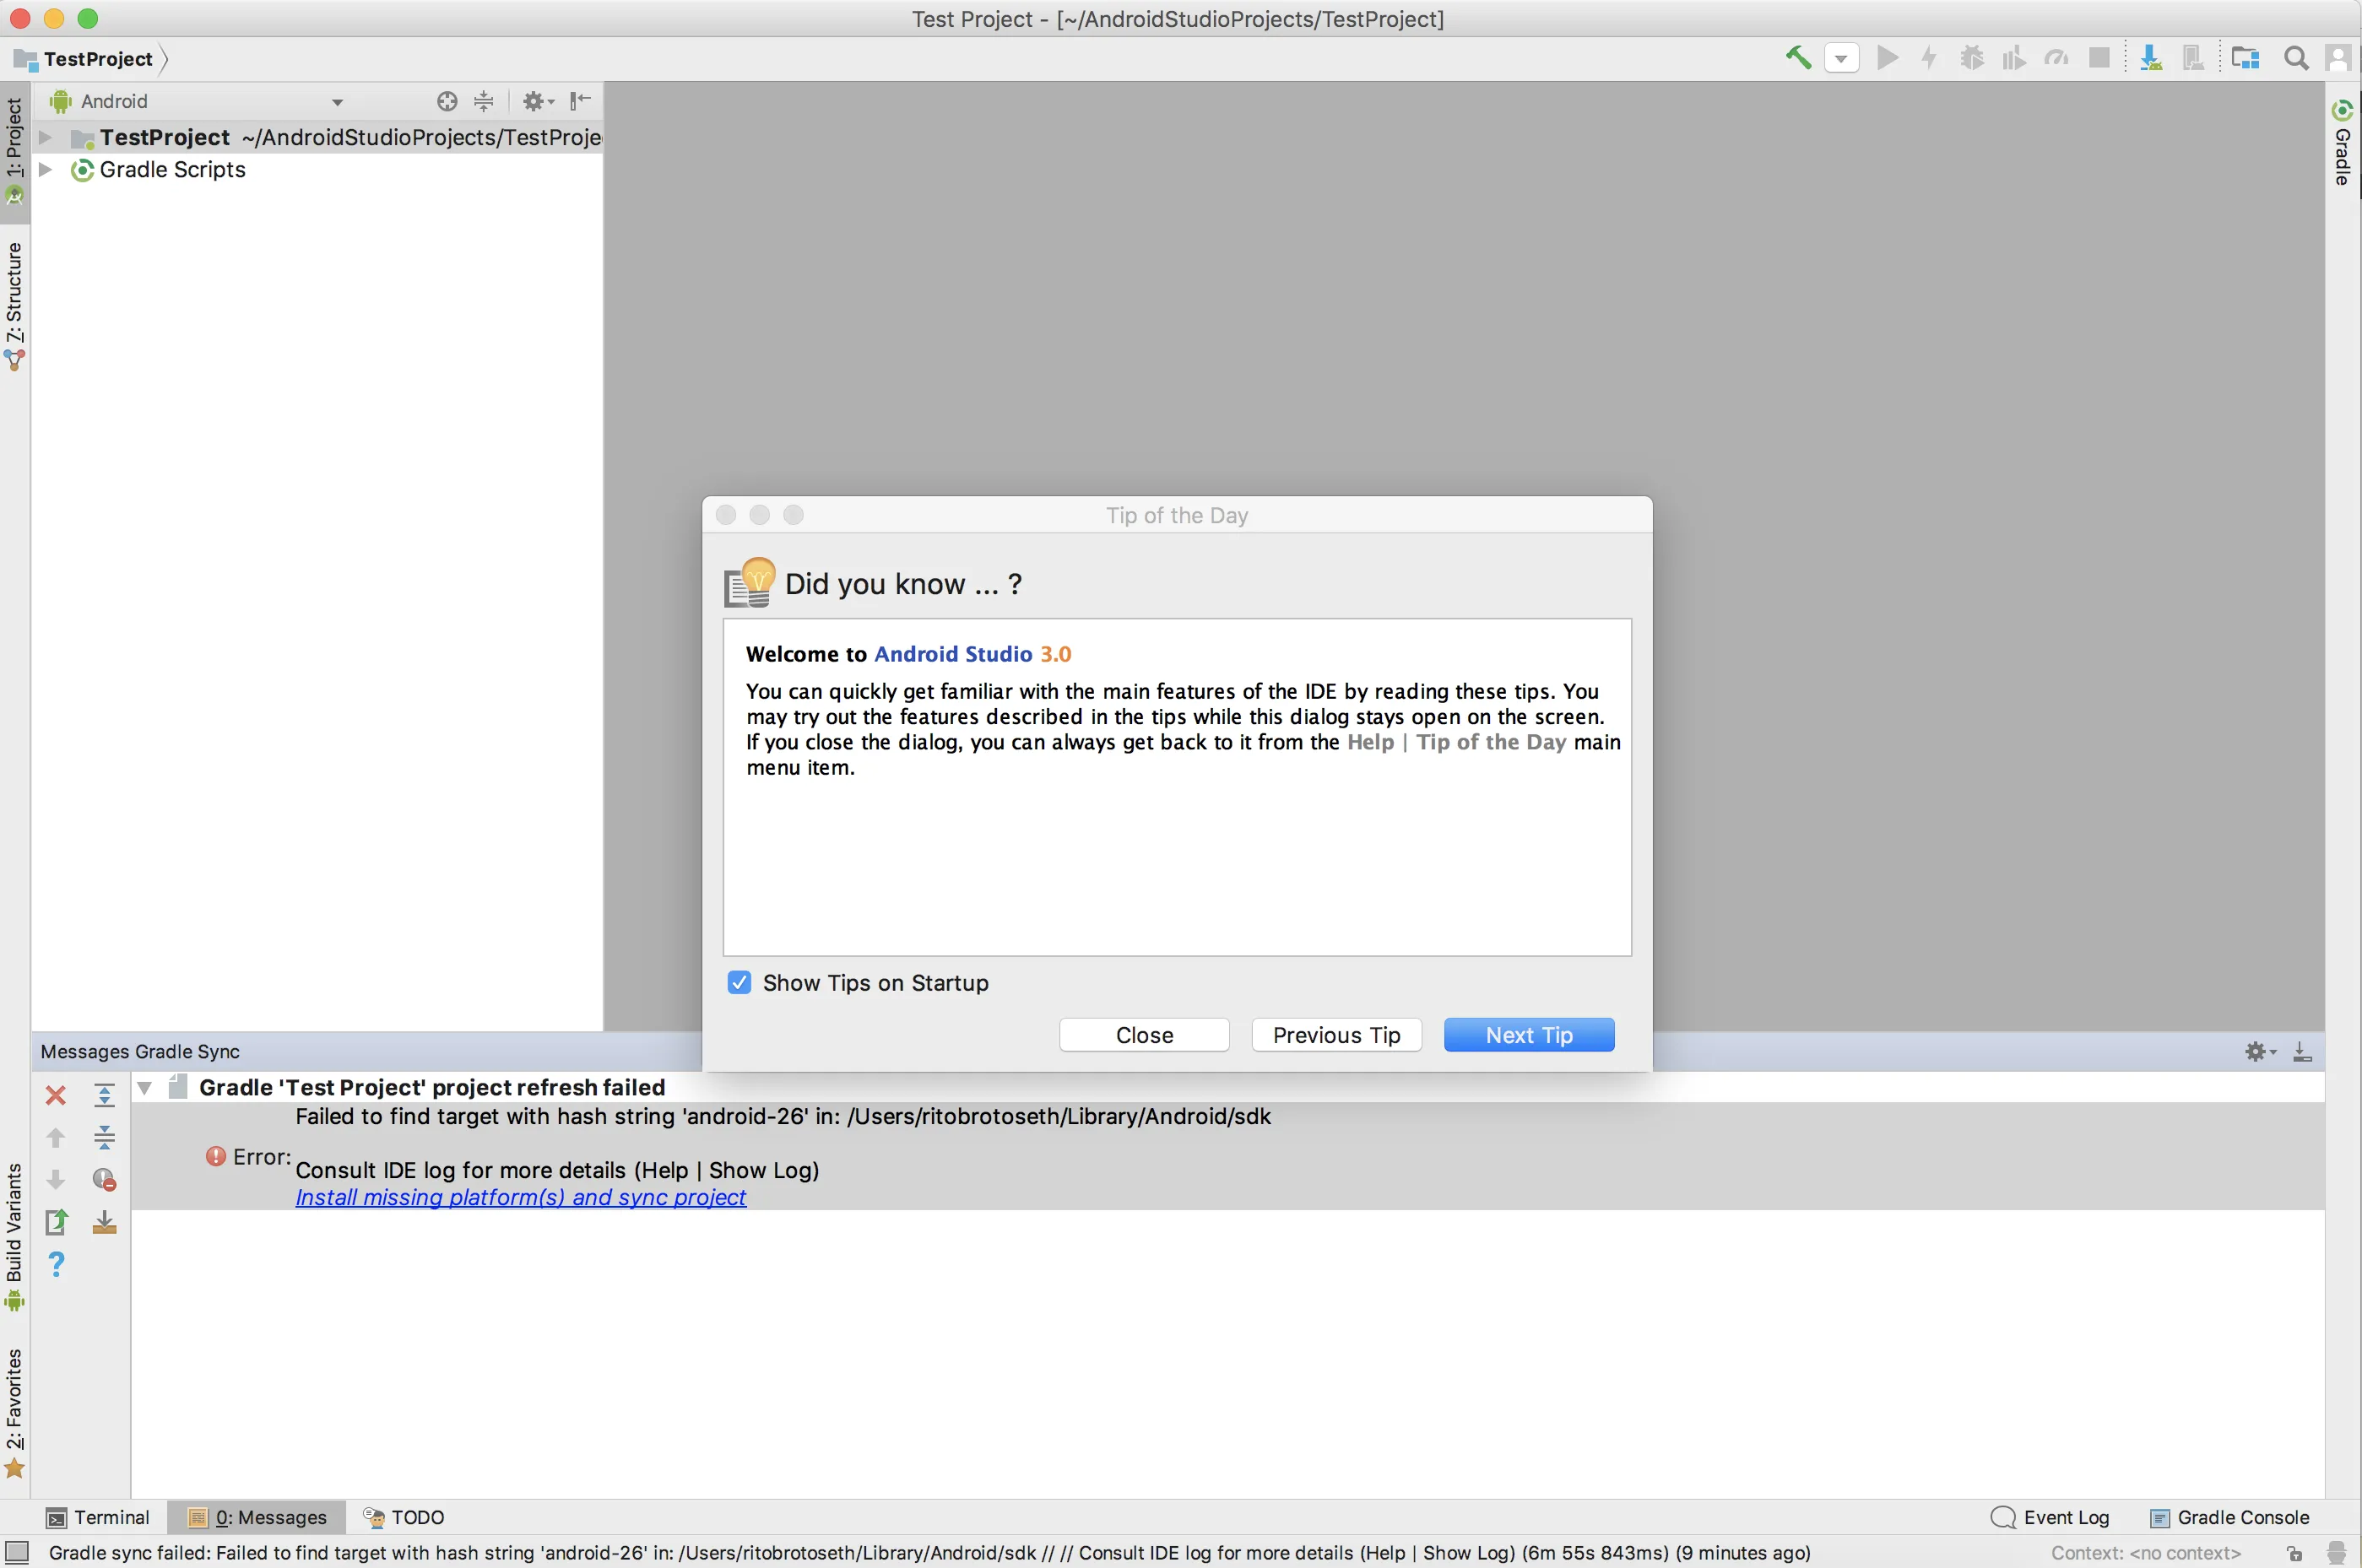Click the Export to Text File icon
This screenshot has height=1568, width=2362.
pyautogui.click(x=56, y=1221)
